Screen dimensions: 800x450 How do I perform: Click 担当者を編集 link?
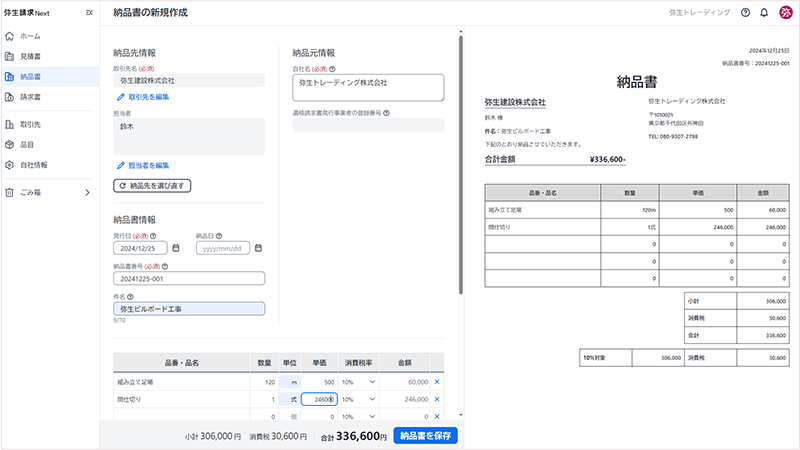click(x=143, y=165)
